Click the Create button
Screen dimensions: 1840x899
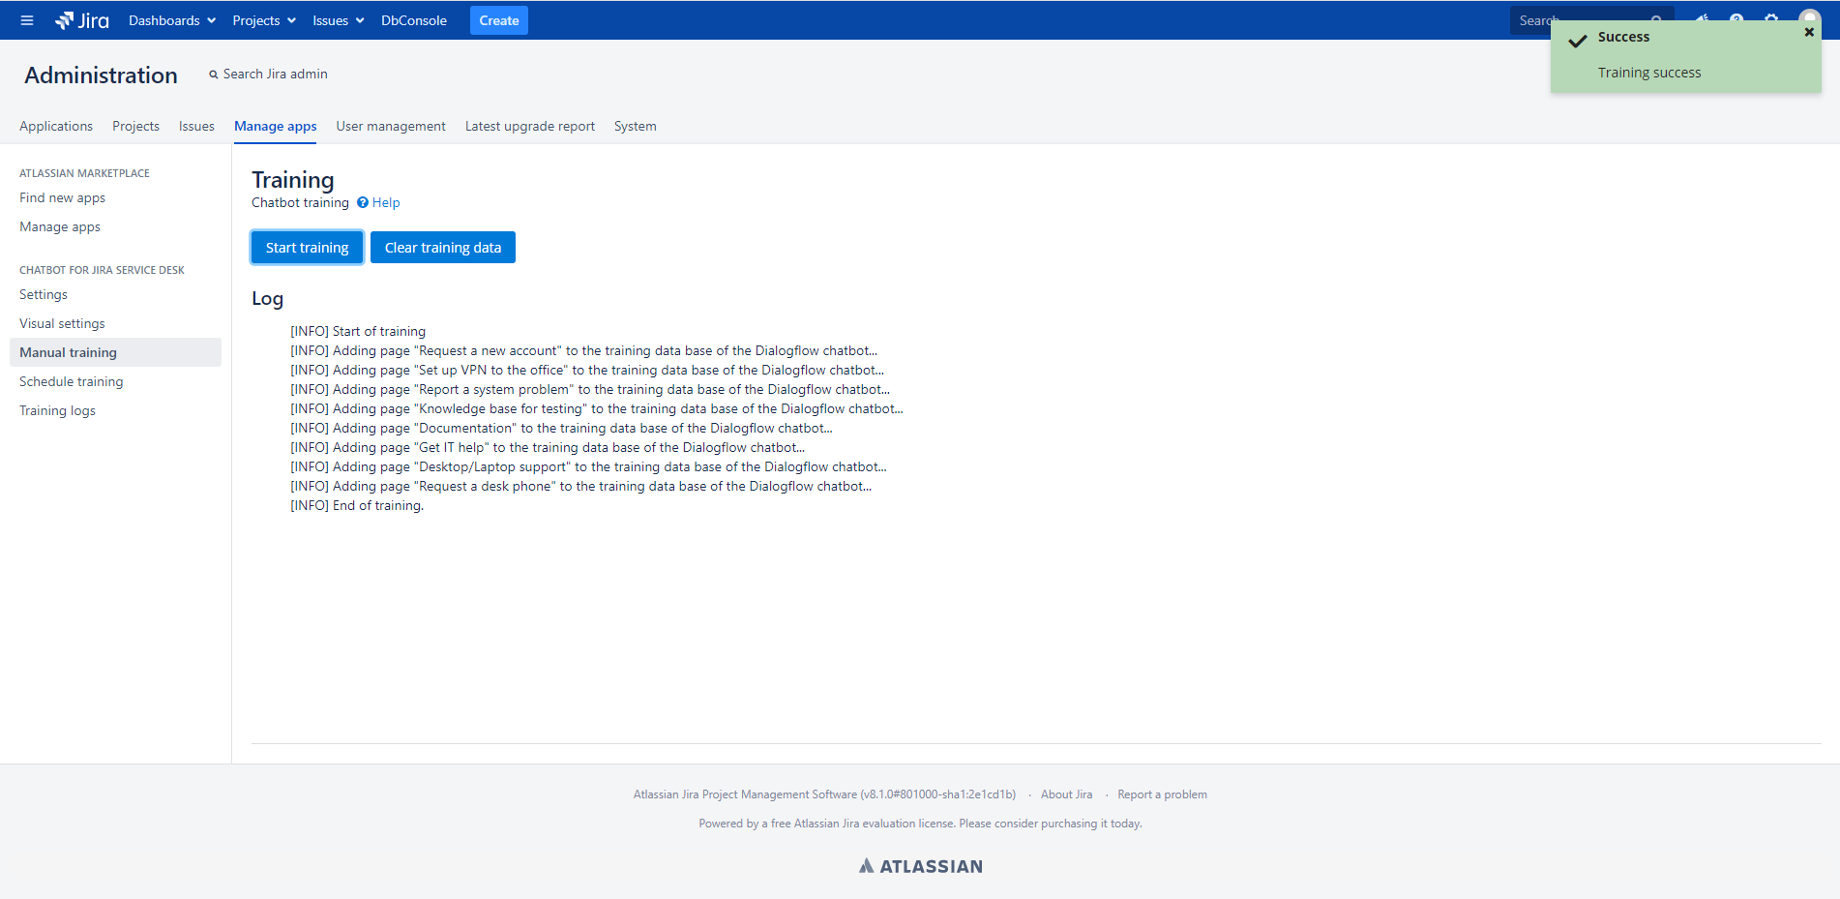click(499, 20)
